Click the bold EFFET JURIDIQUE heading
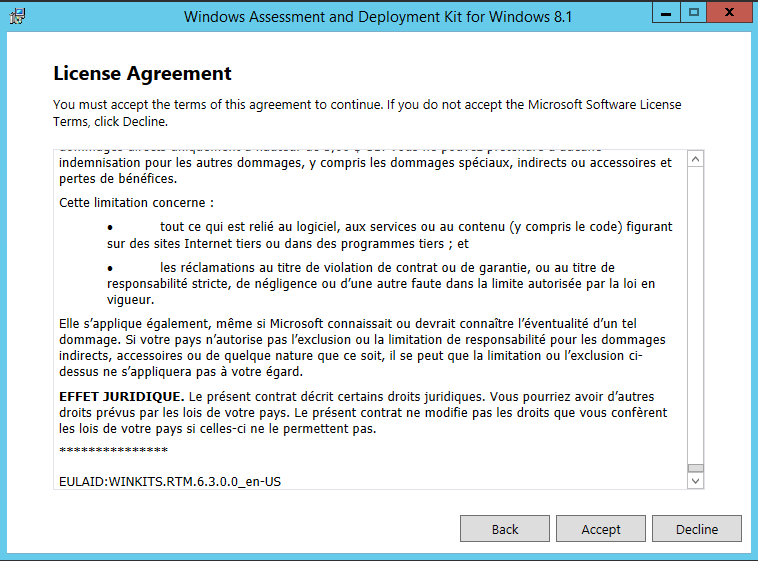This screenshot has height=561, width=758. coord(121,397)
